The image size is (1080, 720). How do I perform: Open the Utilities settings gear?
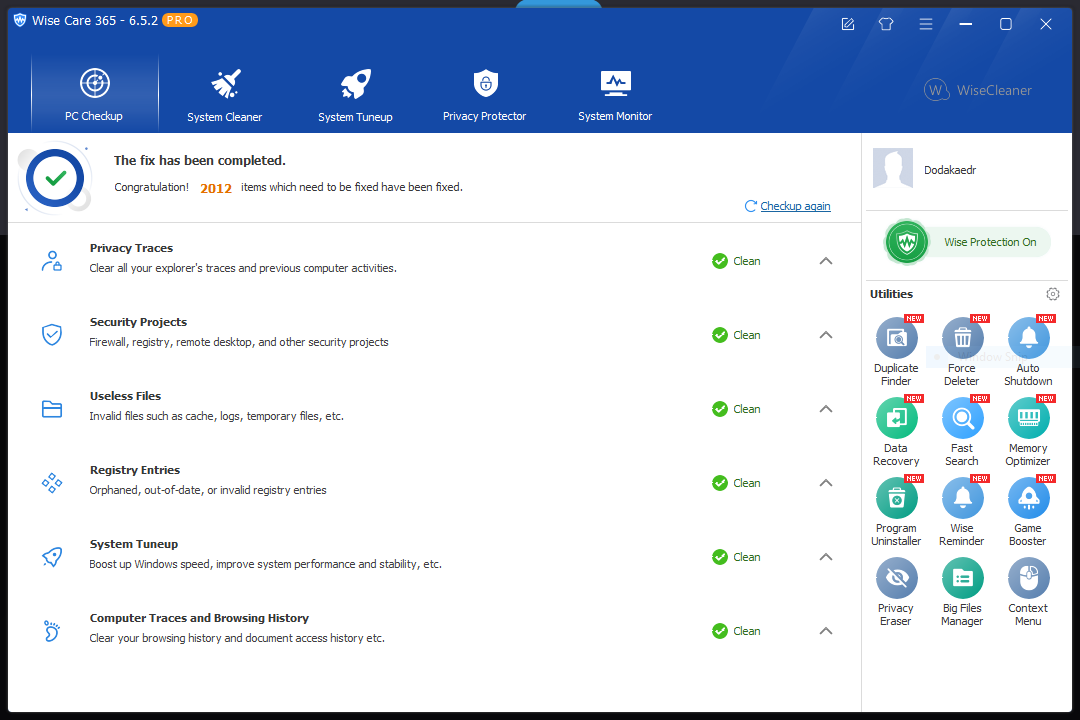(x=1052, y=294)
